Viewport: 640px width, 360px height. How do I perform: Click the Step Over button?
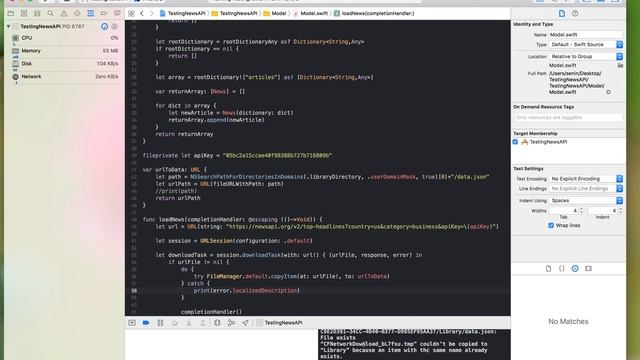click(175, 323)
